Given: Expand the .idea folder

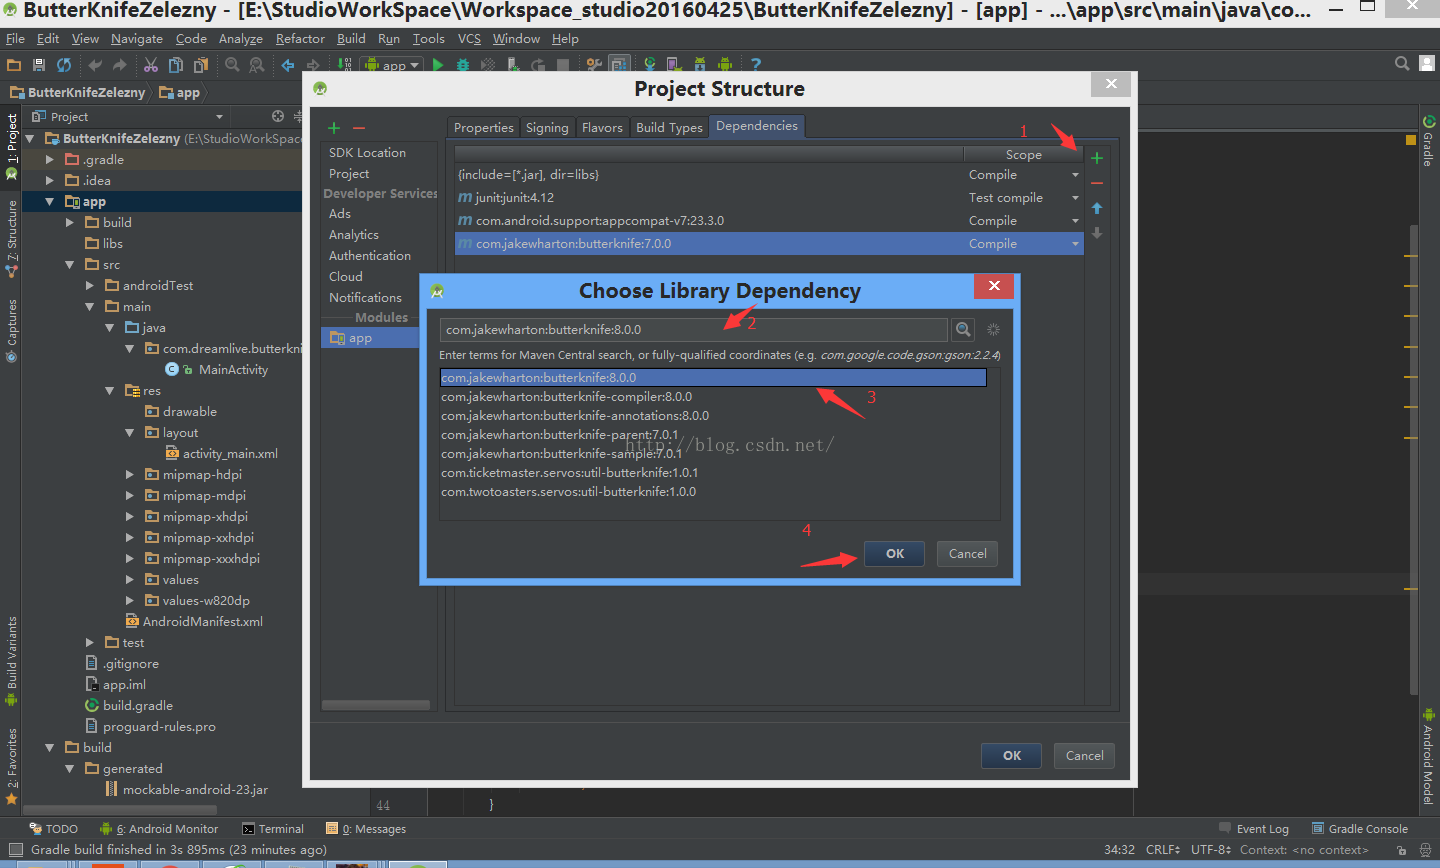Looking at the screenshot, I should (50, 181).
